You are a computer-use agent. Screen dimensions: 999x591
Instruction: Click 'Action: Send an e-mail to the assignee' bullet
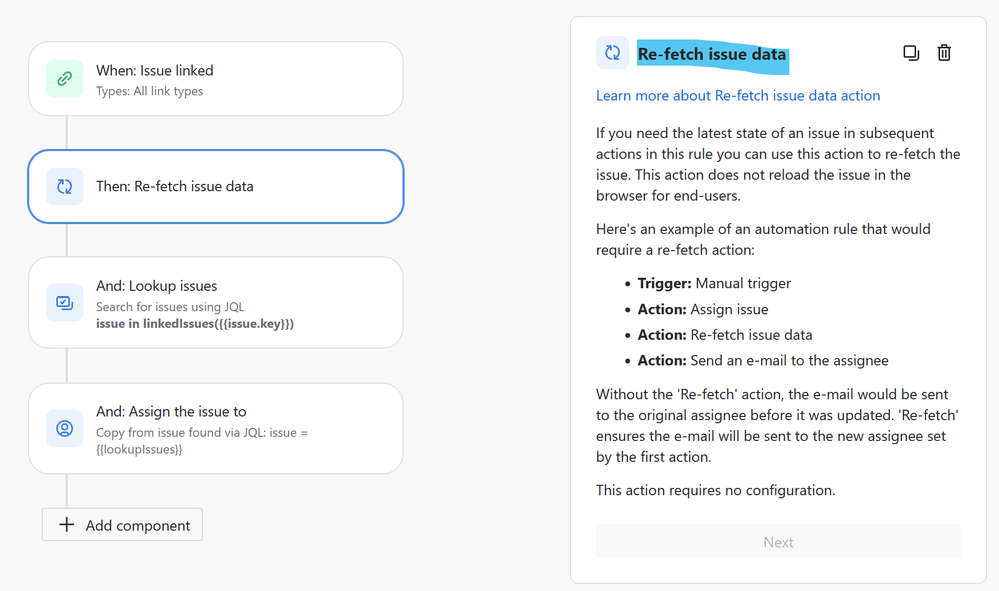coord(763,360)
